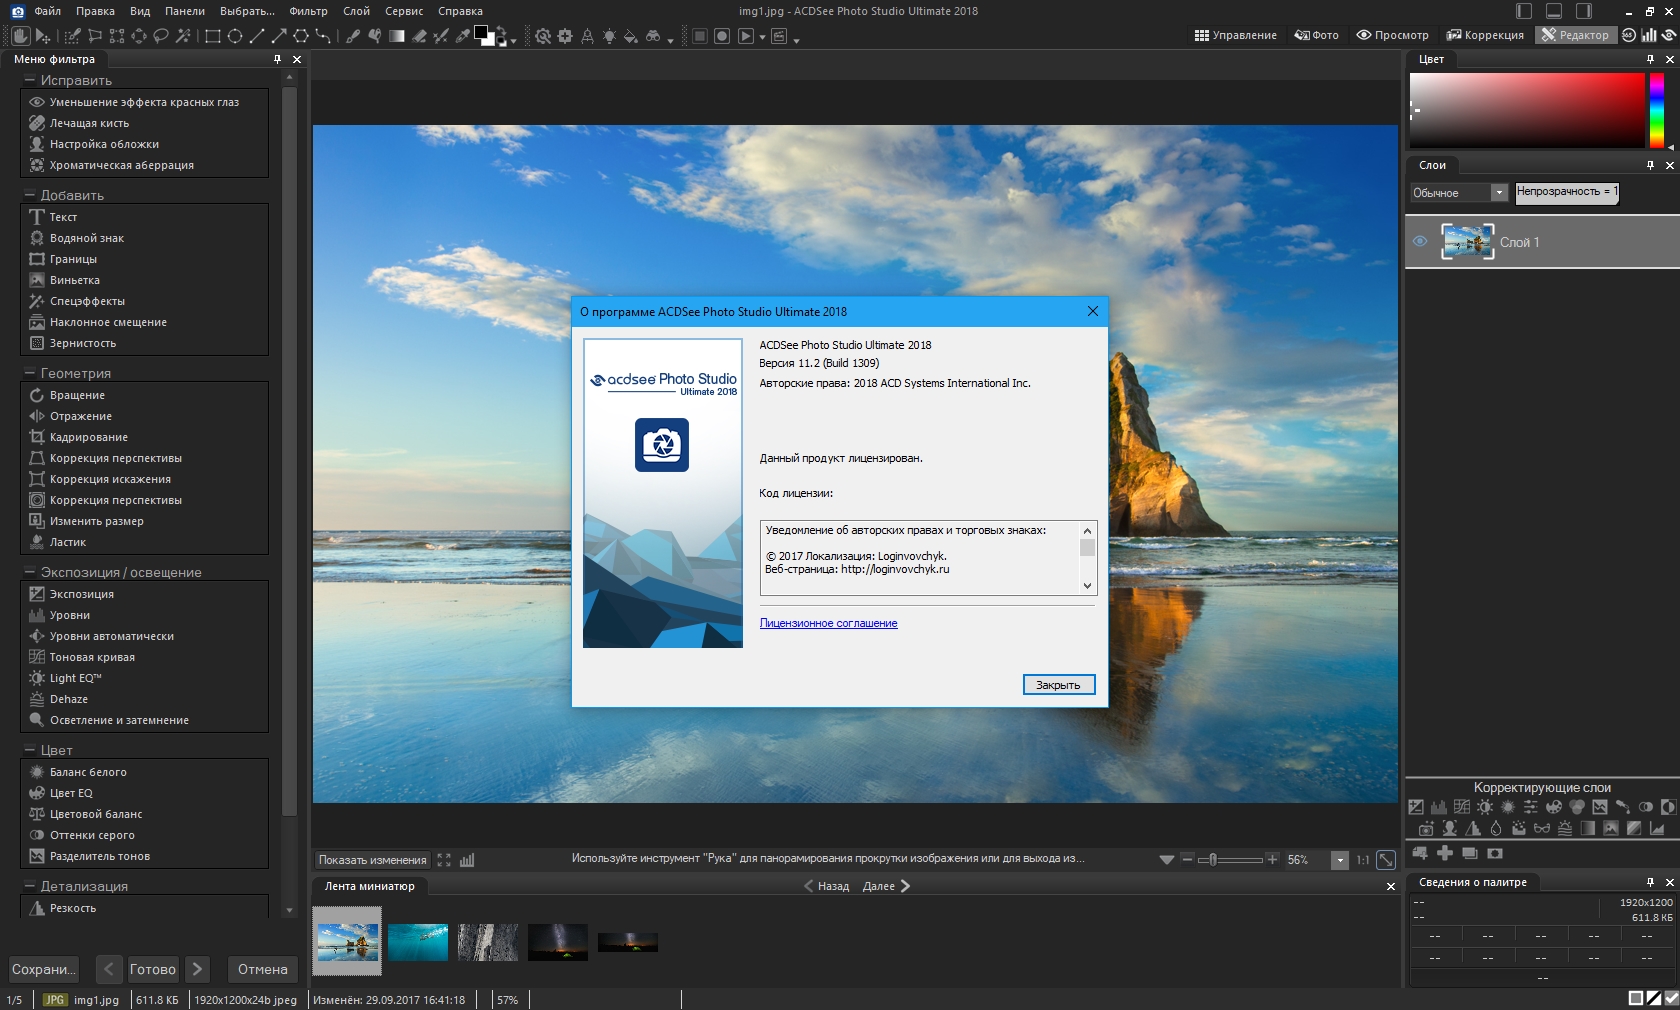Switch to Коррекция mode

point(1485,35)
